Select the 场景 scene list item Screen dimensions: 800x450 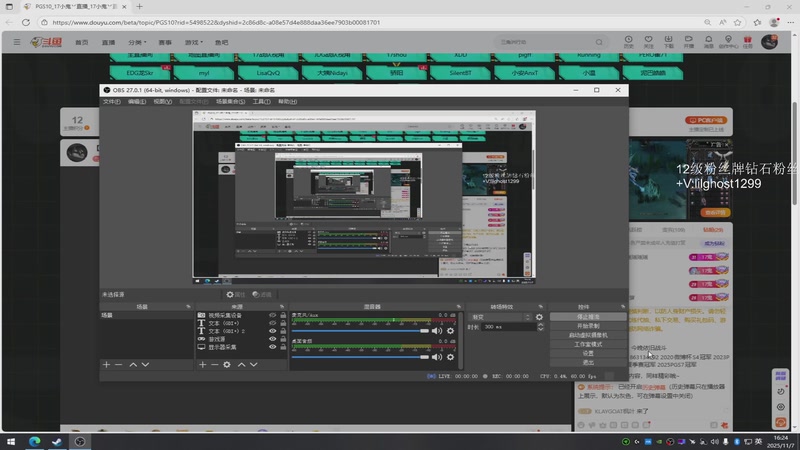click(x=146, y=315)
